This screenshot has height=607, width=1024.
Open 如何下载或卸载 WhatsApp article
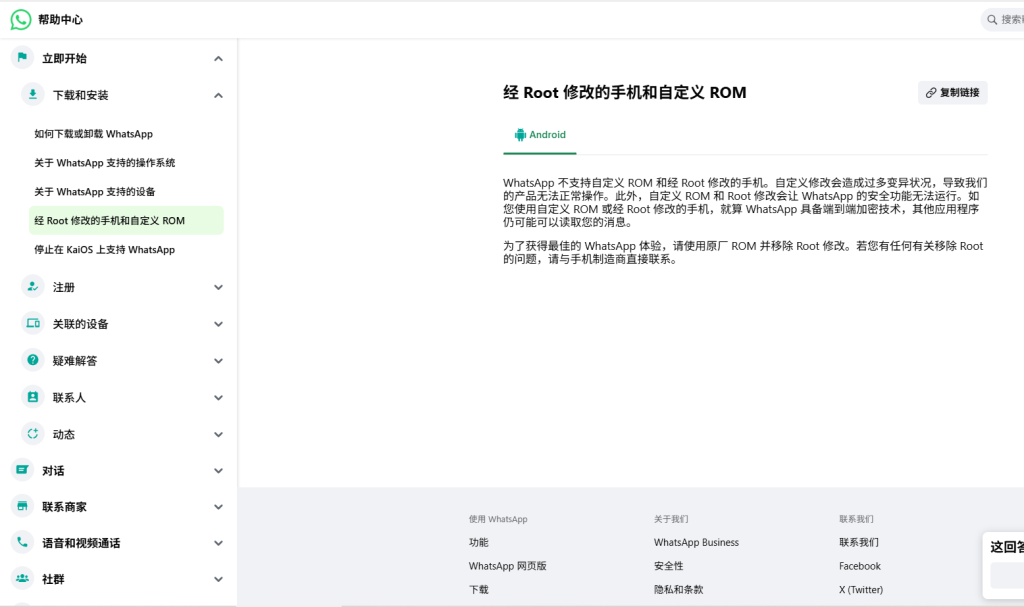pyautogui.click(x=93, y=134)
